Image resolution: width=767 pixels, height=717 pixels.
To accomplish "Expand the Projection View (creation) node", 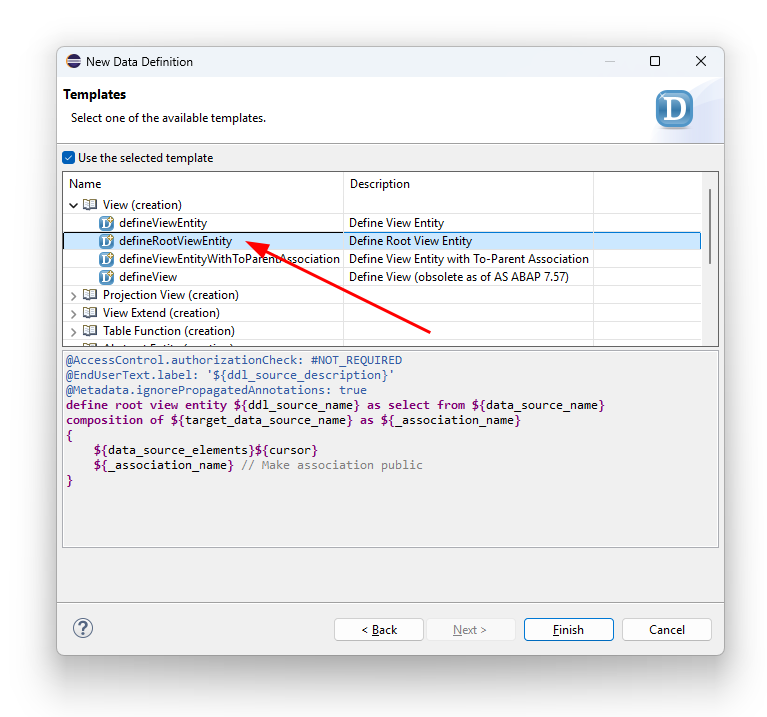I will point(73,295).
